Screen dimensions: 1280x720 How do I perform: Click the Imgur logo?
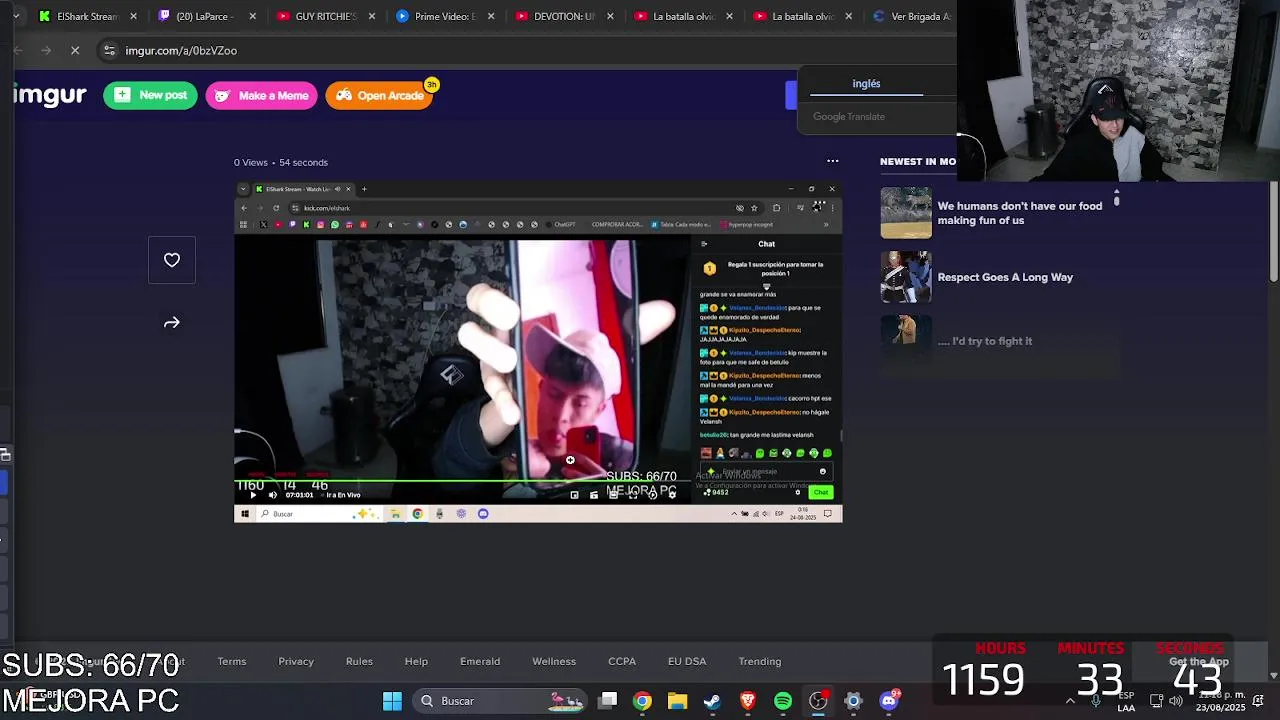point(50,95)
